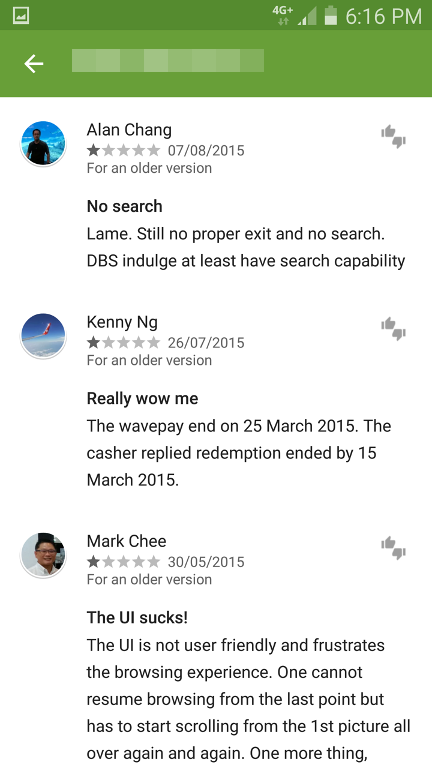Open Kenny Ng's airplane profile picture
Screen dimensions: 432x768
pyautogui.click(x=43, y=336)
